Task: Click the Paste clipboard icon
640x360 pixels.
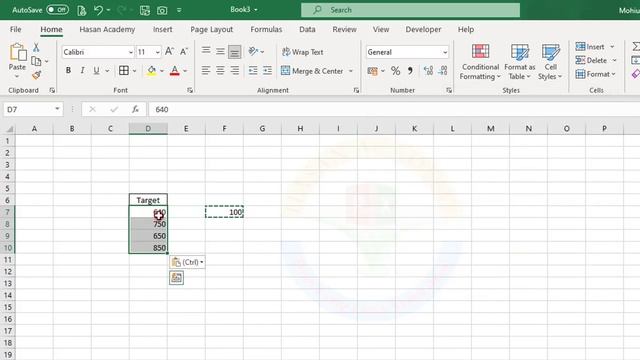Action: tap(17, 52)
